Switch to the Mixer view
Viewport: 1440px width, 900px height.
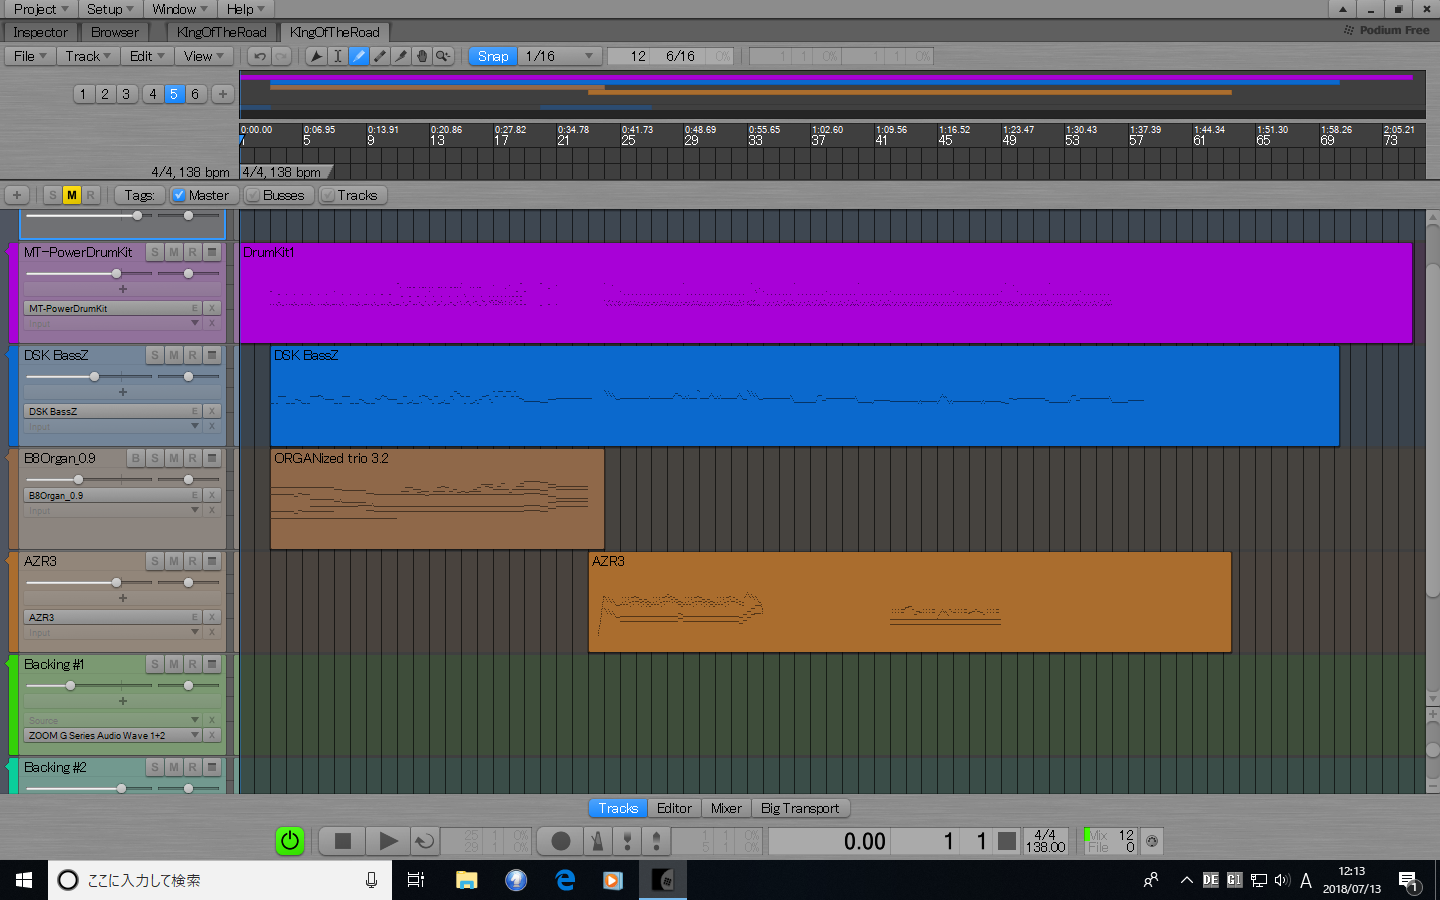point(726,808)
